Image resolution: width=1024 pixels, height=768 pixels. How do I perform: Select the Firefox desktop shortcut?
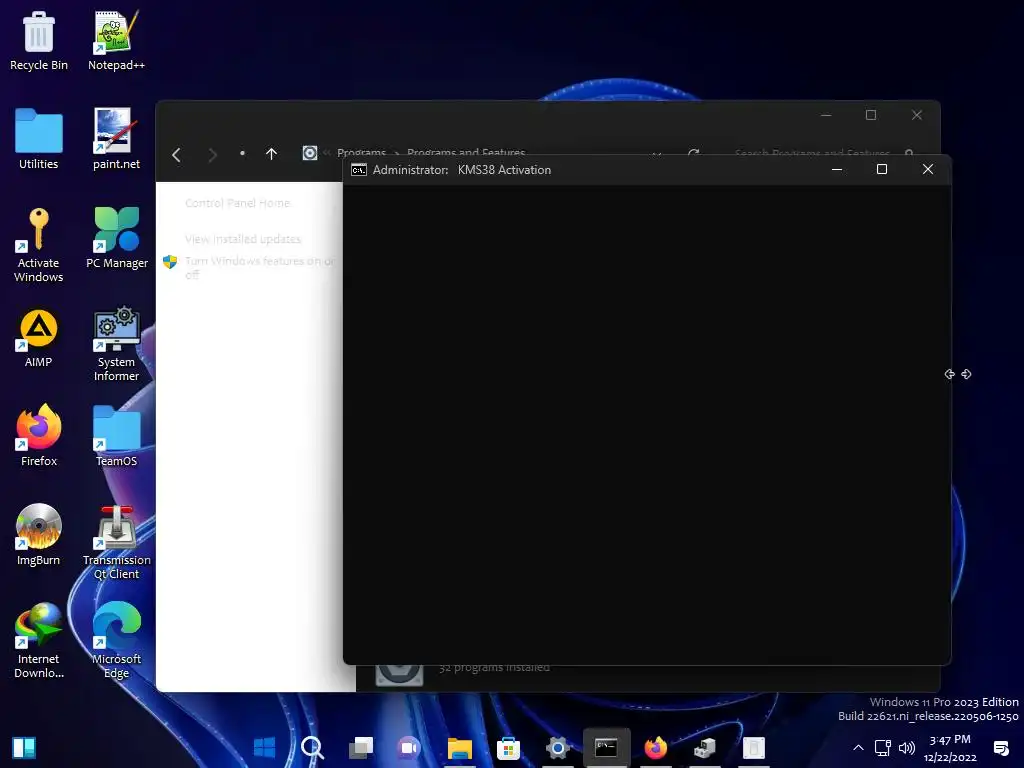coord(39,436)
